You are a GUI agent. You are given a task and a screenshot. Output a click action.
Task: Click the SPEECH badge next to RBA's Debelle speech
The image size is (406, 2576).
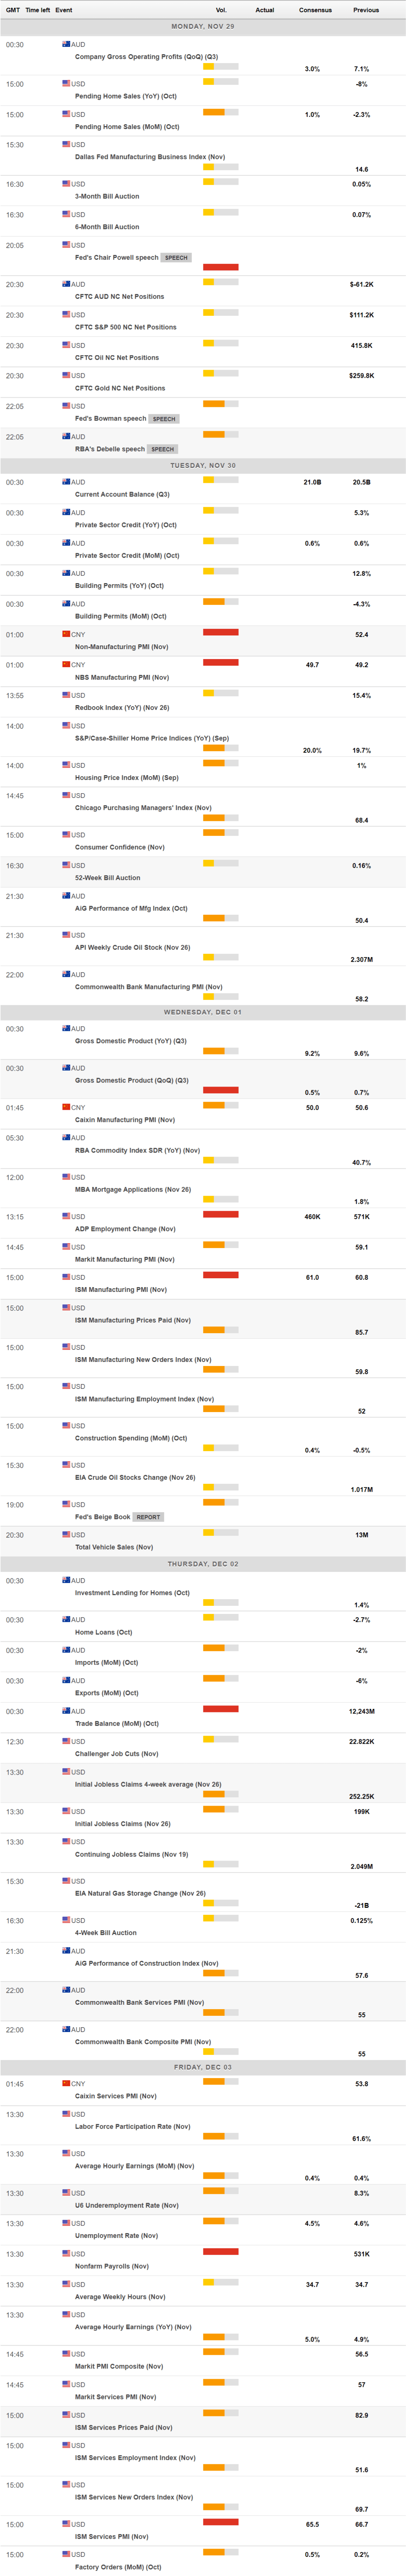tap(163, 449)
